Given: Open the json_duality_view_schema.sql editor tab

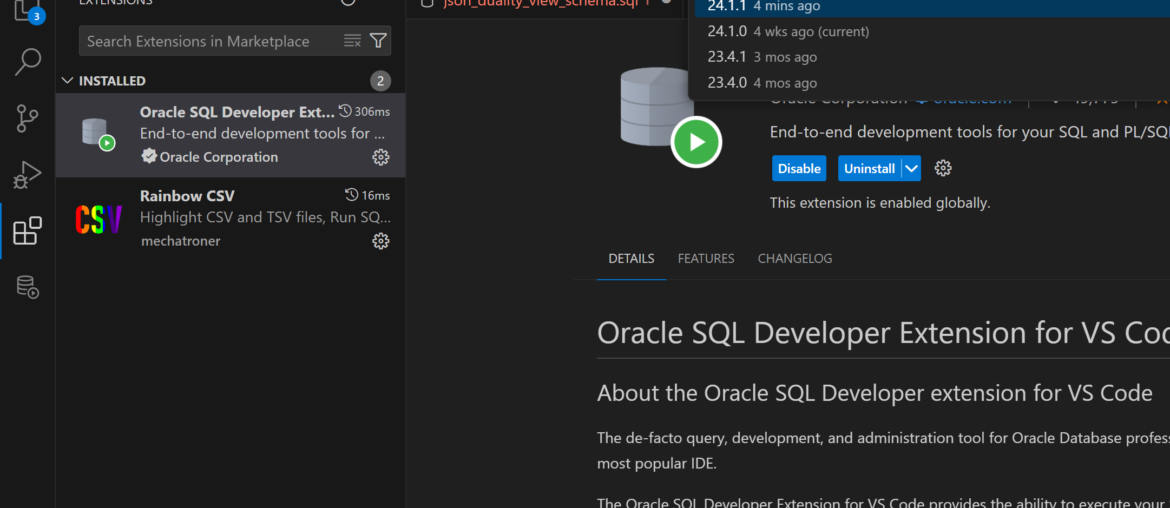Looking at the screenshot, I should 546,3.
